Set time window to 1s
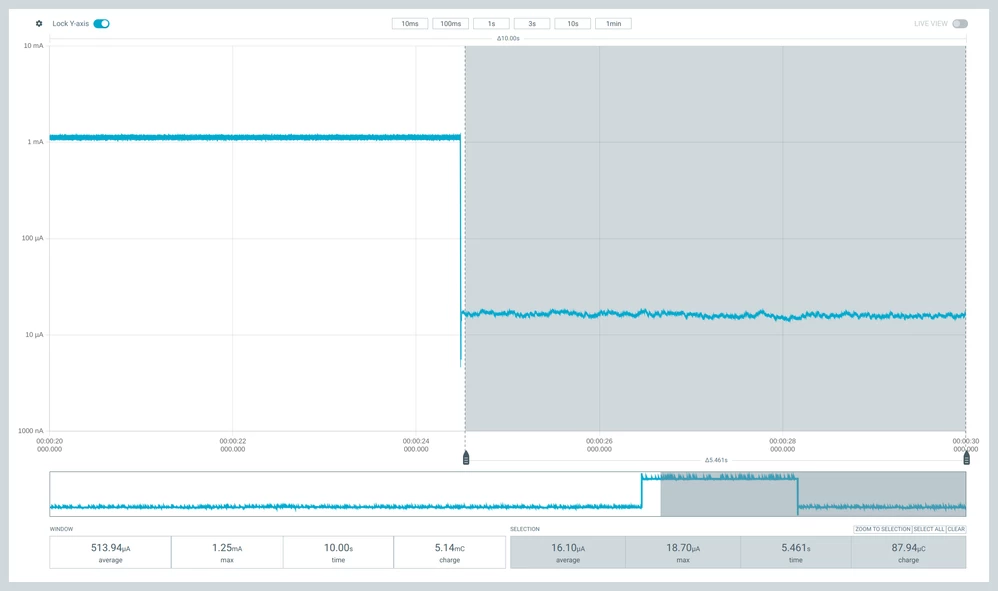998x591 pixels. (x=491, y=24)
